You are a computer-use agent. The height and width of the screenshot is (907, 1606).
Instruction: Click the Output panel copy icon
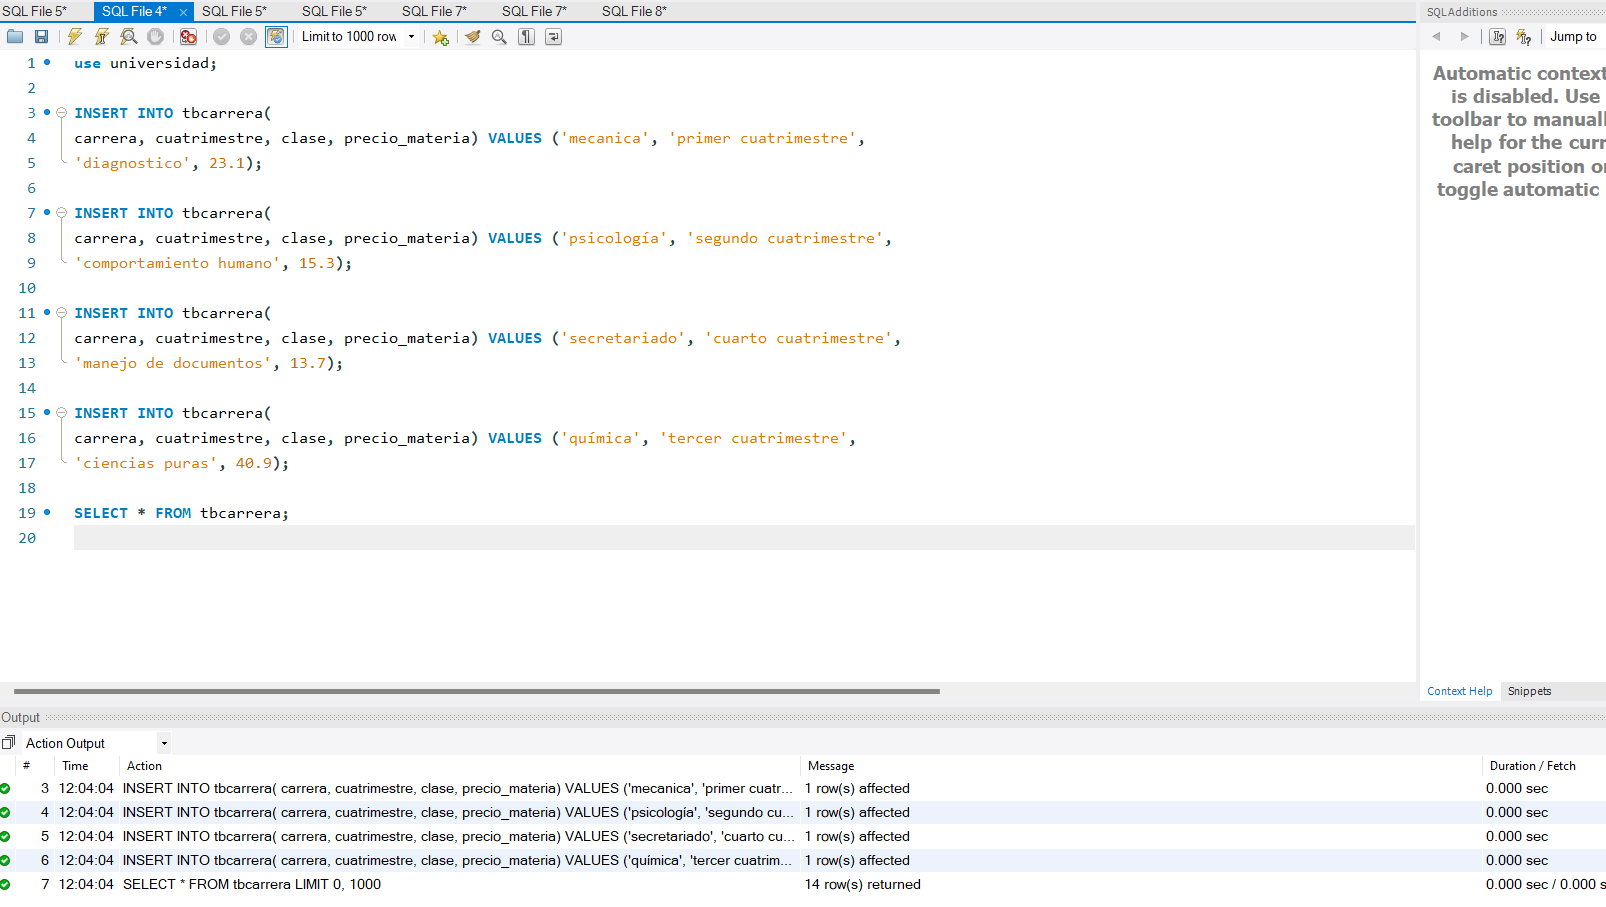[9, 743]
